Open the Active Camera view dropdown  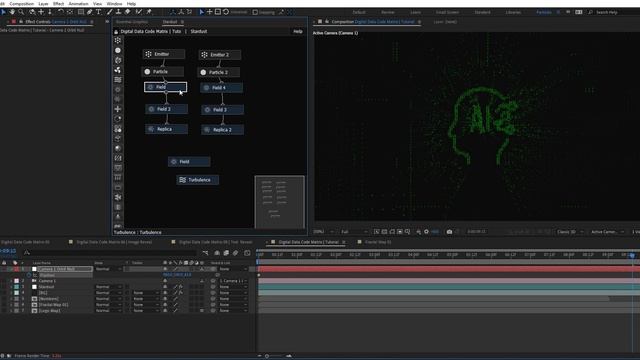coord(607,232)
